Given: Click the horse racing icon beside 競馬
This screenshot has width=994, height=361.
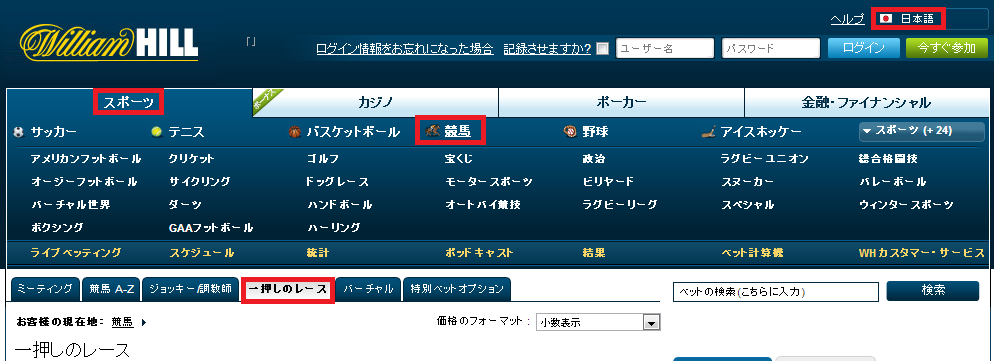Looking at the screenshot, I should click(432, 131).
